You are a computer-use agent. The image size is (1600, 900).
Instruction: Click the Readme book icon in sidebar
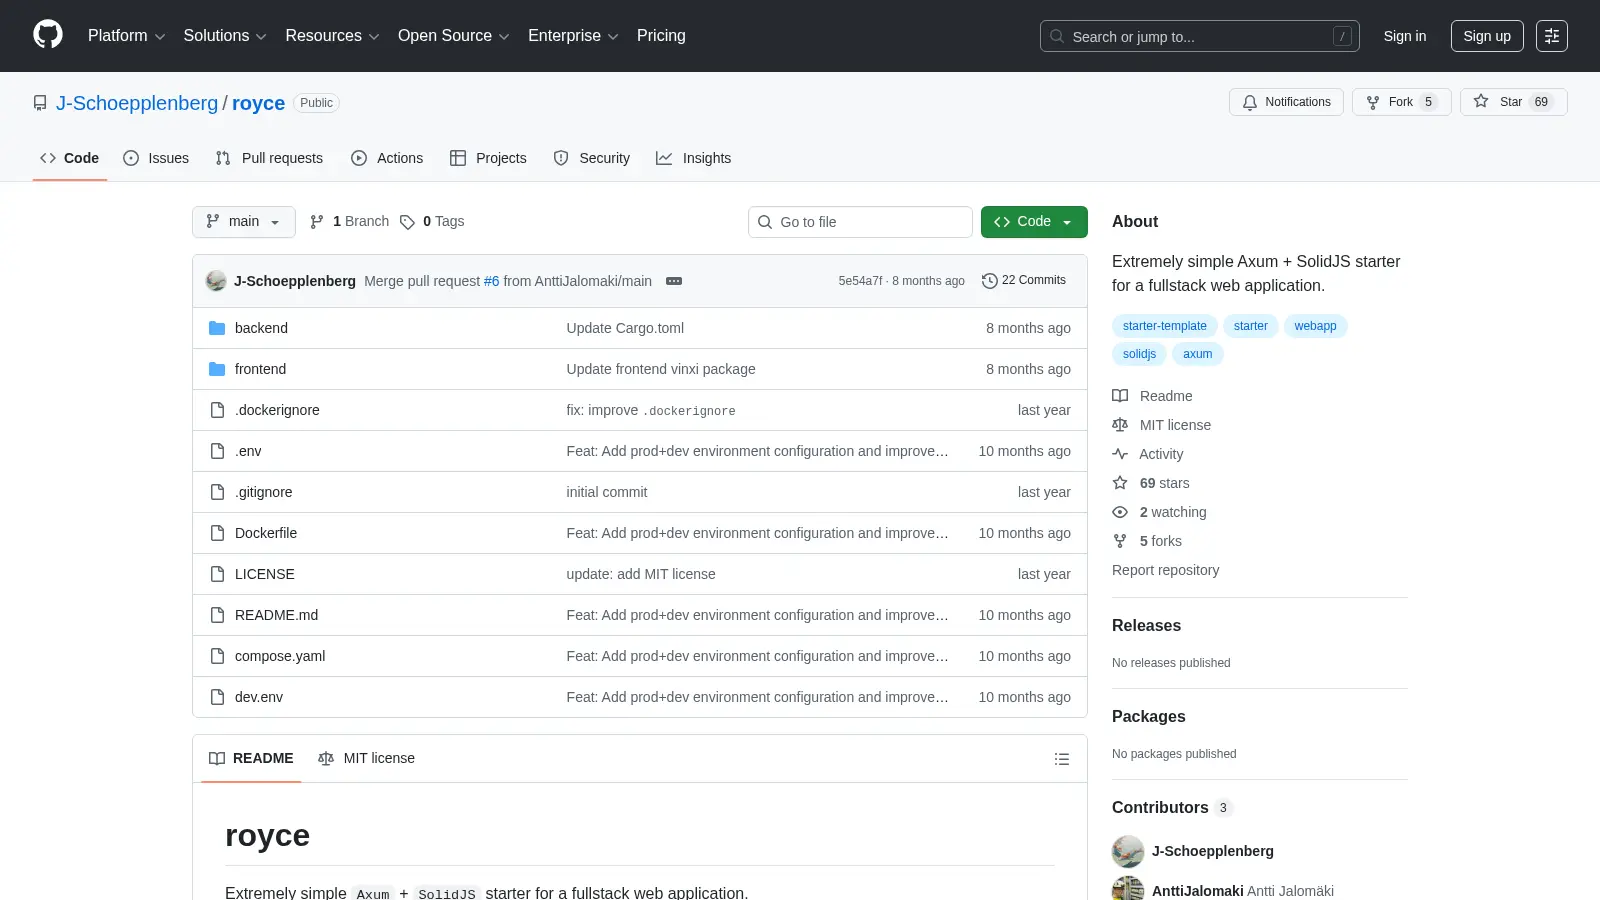[1120, 396]
